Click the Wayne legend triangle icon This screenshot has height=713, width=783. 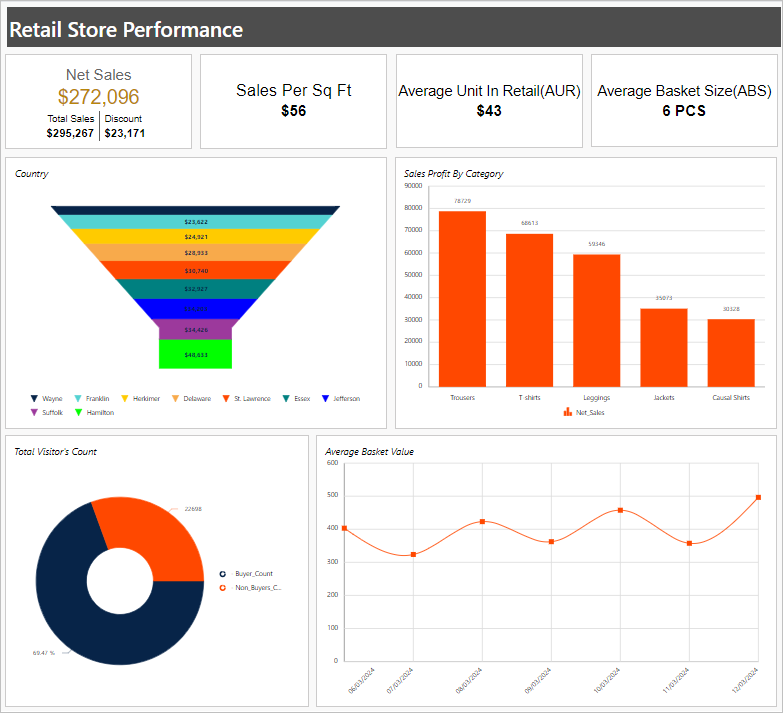click(34, 398)
